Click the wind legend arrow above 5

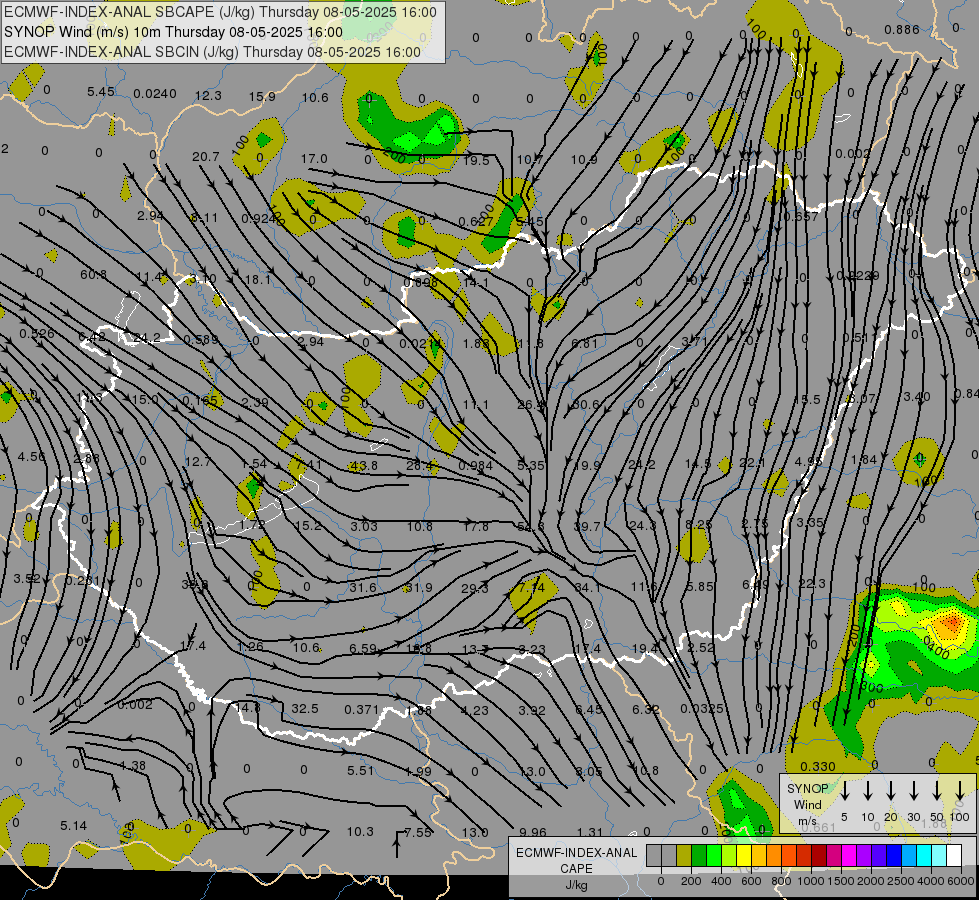tap(844, 790)
